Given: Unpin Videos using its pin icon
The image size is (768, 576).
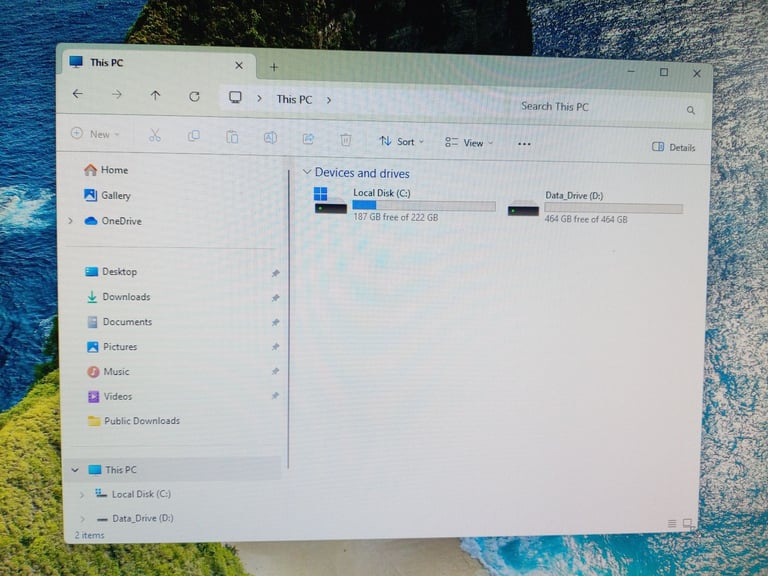Looking at the screenshot, I should coord(275,396).
